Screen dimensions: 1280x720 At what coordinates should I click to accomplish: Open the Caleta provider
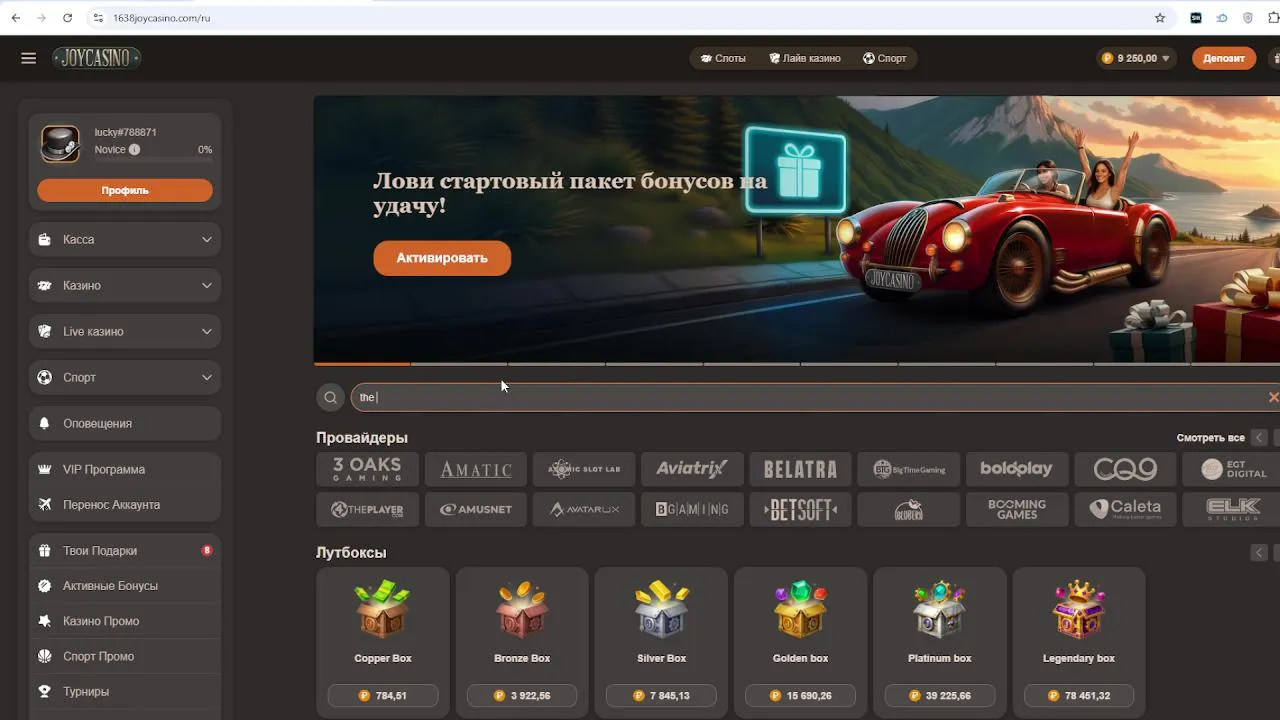tap(1125, 509)
